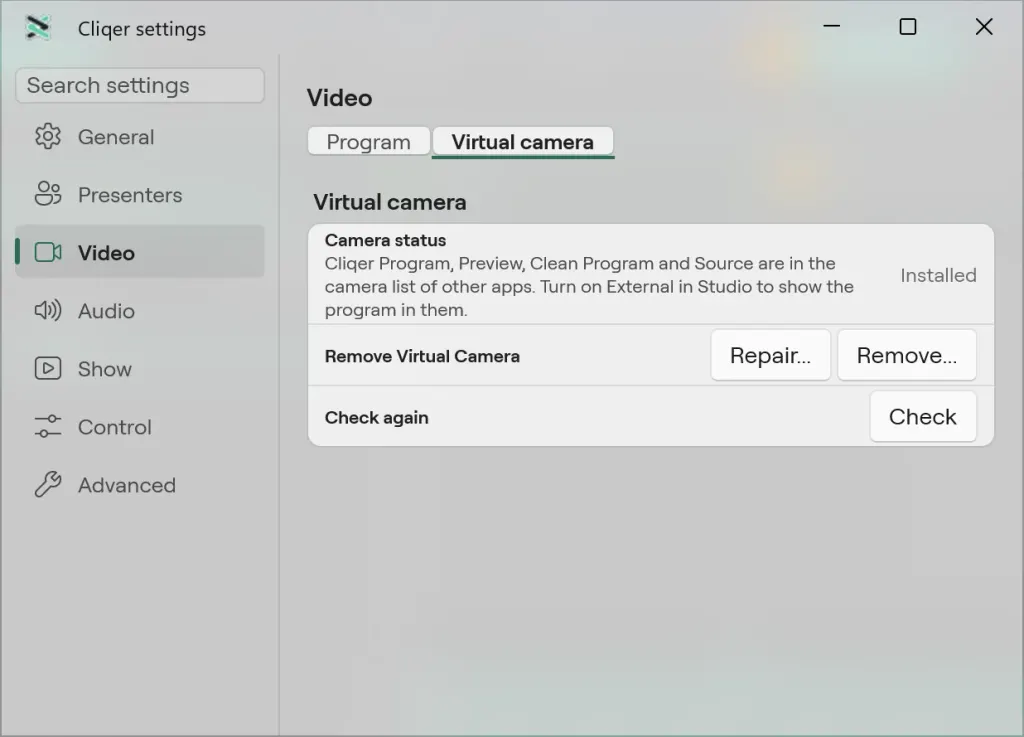
Task: Click the Repair... button
Action: click(x=771, y=355)
